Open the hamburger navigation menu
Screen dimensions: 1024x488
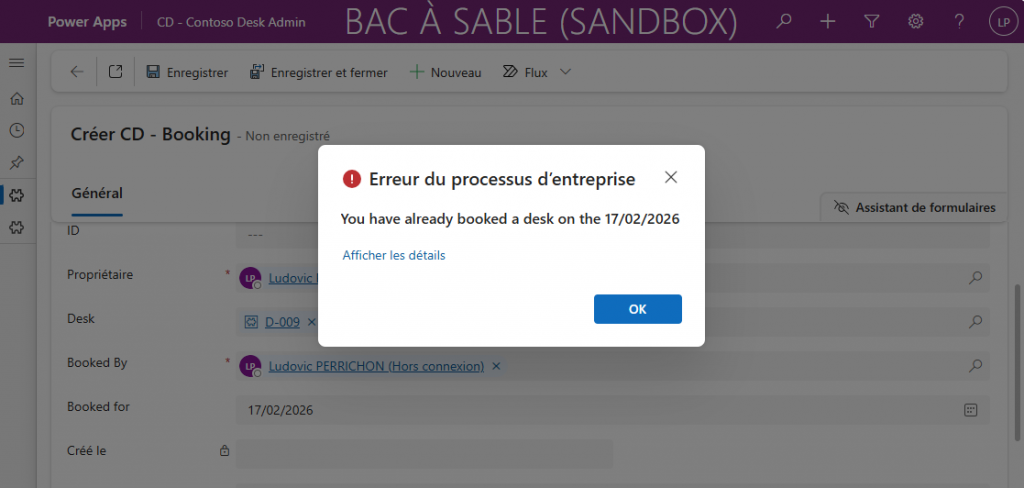pyautogui.click(x=17, y=63)
